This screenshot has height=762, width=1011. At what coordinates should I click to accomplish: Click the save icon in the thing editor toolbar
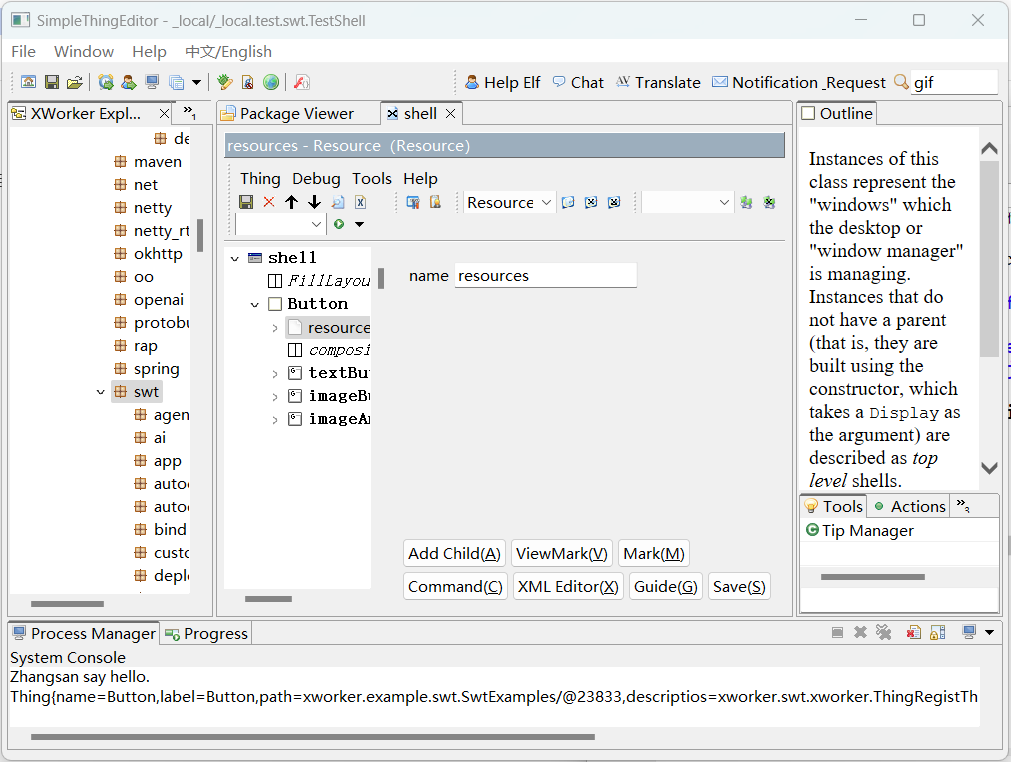[246, 202]
